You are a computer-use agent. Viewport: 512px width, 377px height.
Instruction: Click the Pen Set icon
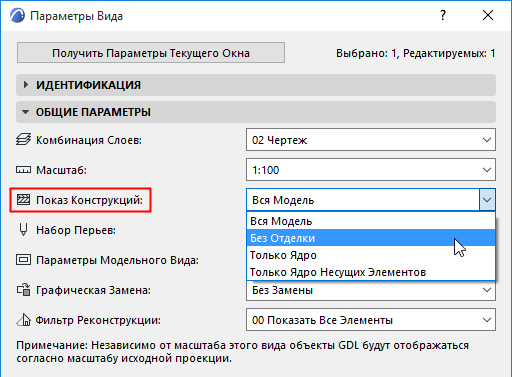(x=23, y=230)
